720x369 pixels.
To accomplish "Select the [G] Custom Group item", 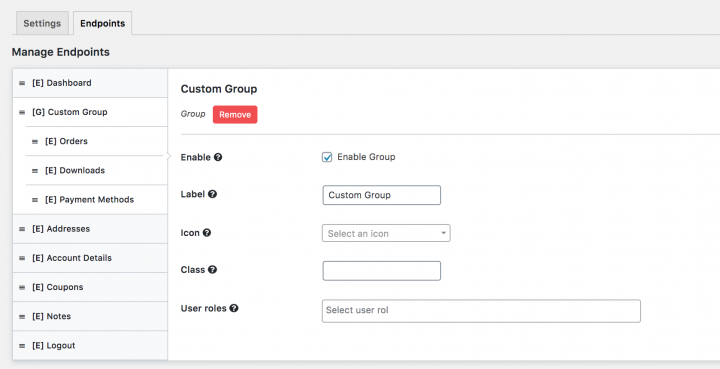I will [90, 112].
